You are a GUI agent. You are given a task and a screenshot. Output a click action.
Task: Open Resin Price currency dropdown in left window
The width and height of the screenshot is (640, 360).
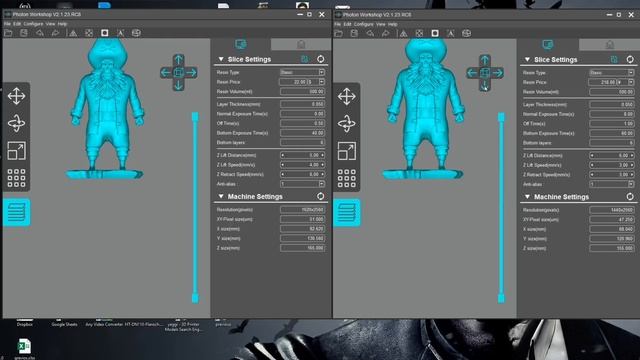[322, 82]
